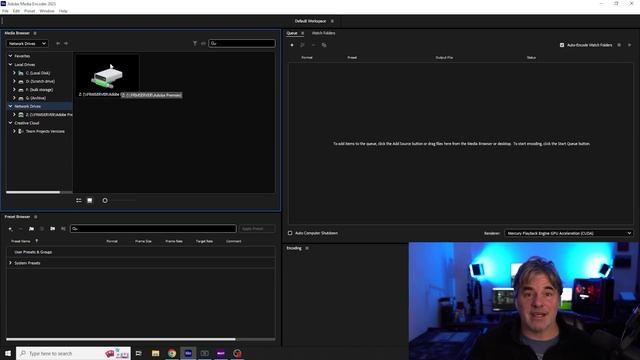The width and height of the screenshot is (640, 360).
Task: Open the Preset menu
Action: click(x=29, y=11)
